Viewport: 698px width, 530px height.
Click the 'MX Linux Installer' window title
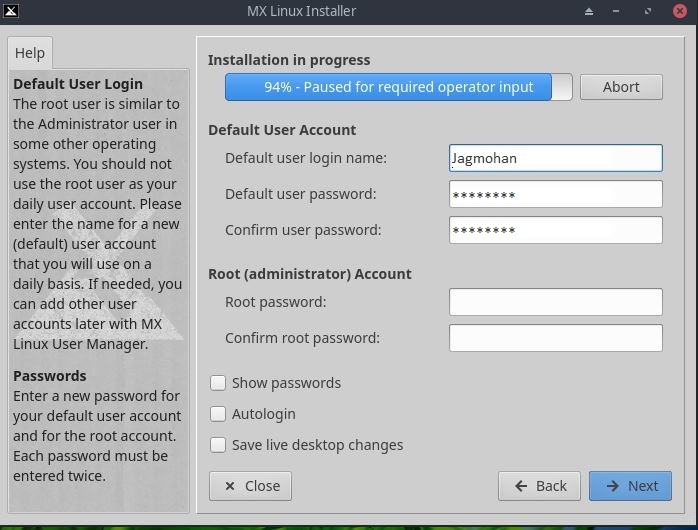[x=301, y=11]
